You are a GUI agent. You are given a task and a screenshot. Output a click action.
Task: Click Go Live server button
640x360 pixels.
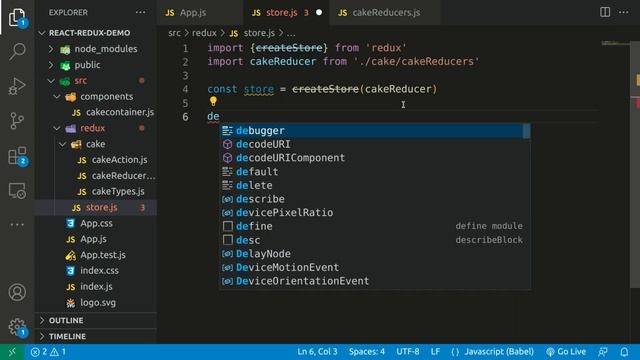(x=566, y=352)
